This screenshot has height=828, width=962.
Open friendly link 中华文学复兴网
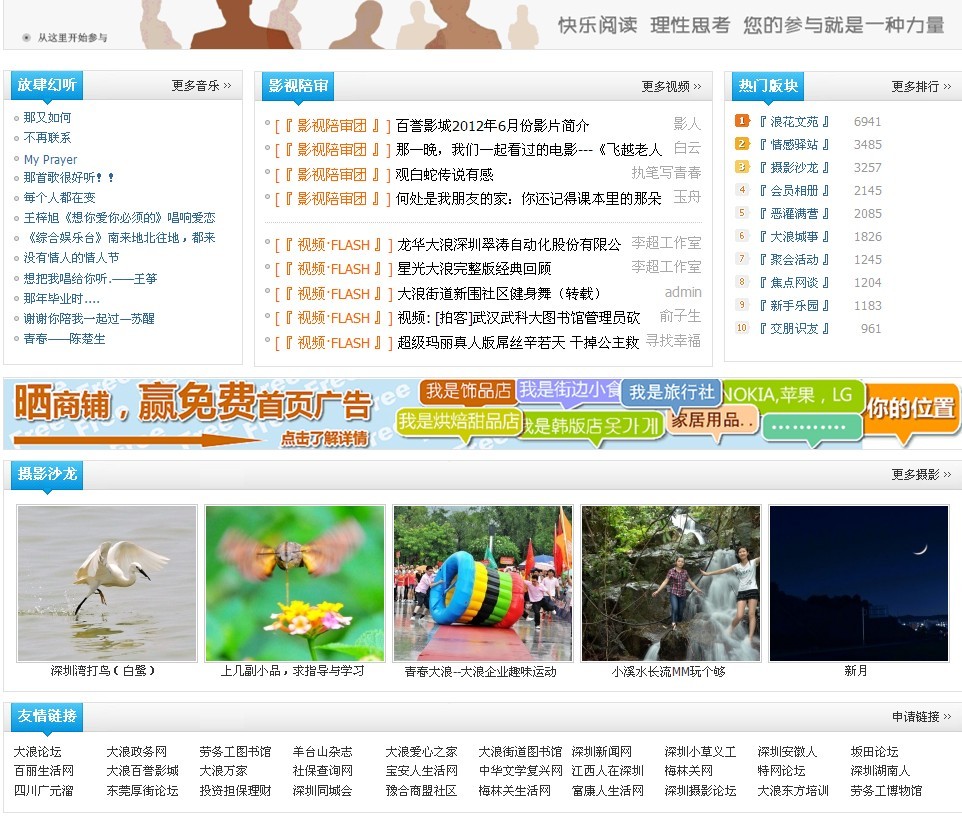520,770
